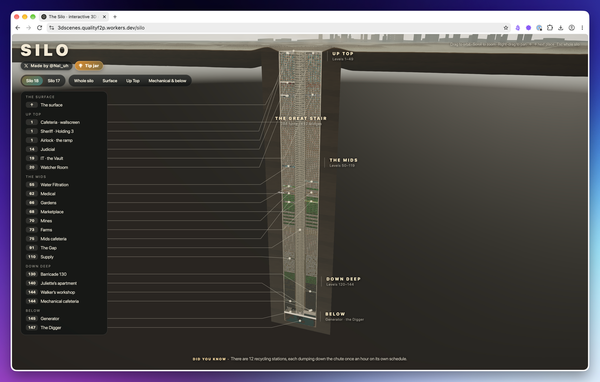The width and height of the screenshot is (600, 382).
Task: Reload the Silo page
Action: 39,28
